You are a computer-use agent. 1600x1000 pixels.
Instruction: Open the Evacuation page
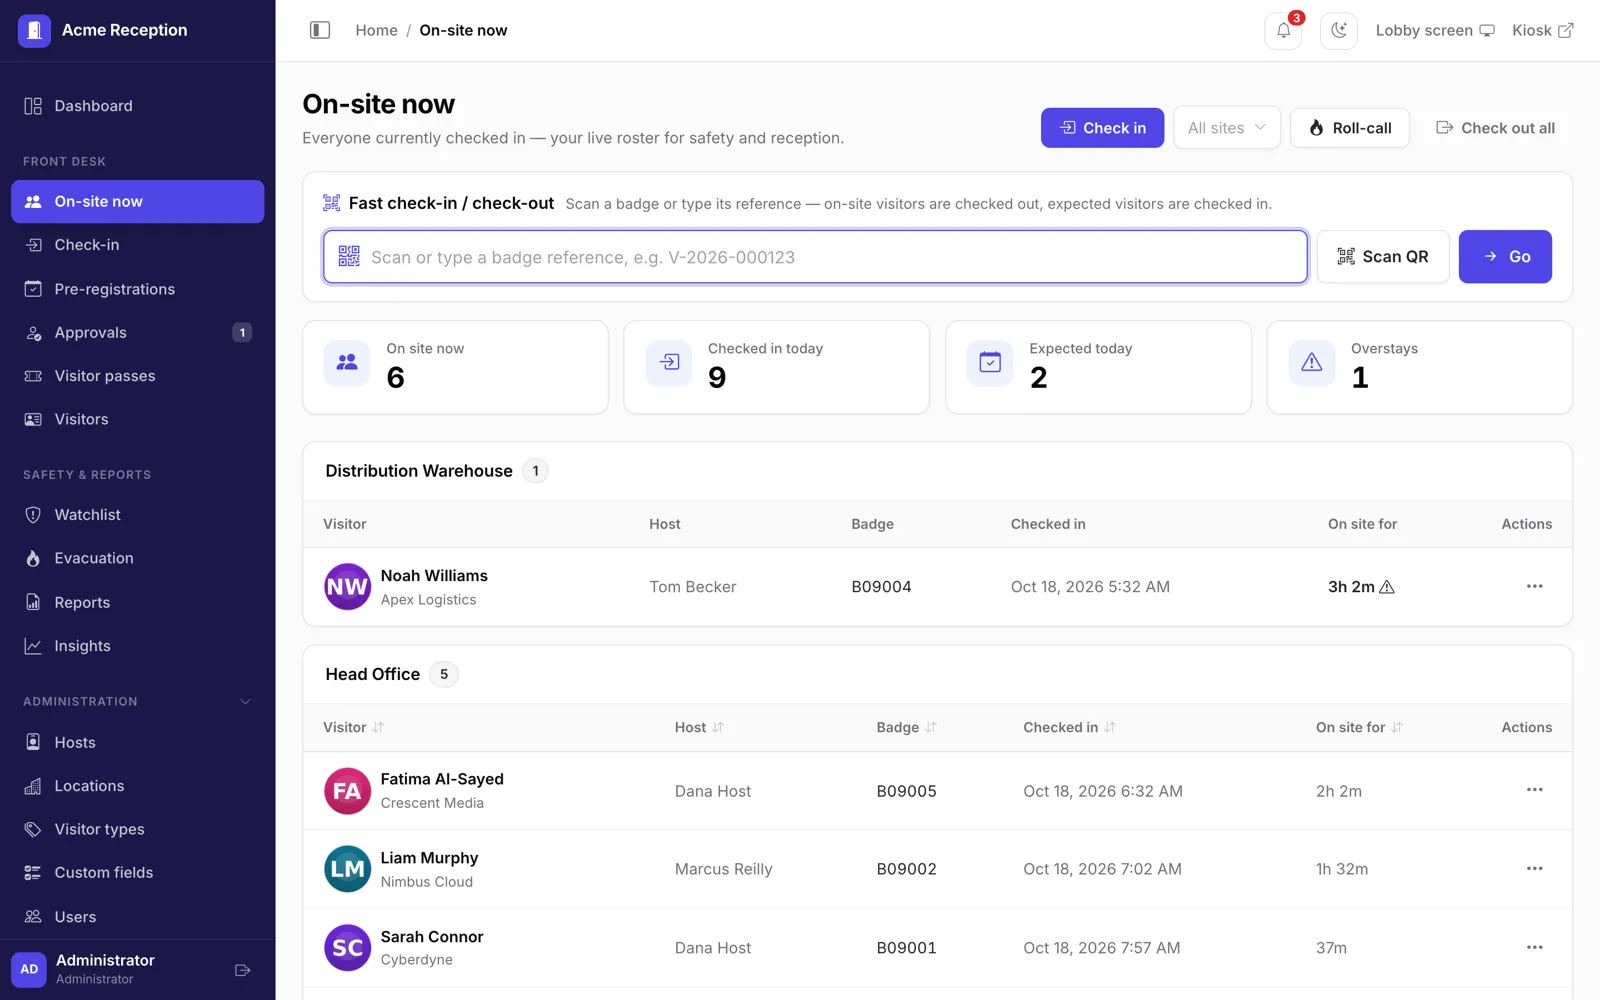(x=138, y=558)
